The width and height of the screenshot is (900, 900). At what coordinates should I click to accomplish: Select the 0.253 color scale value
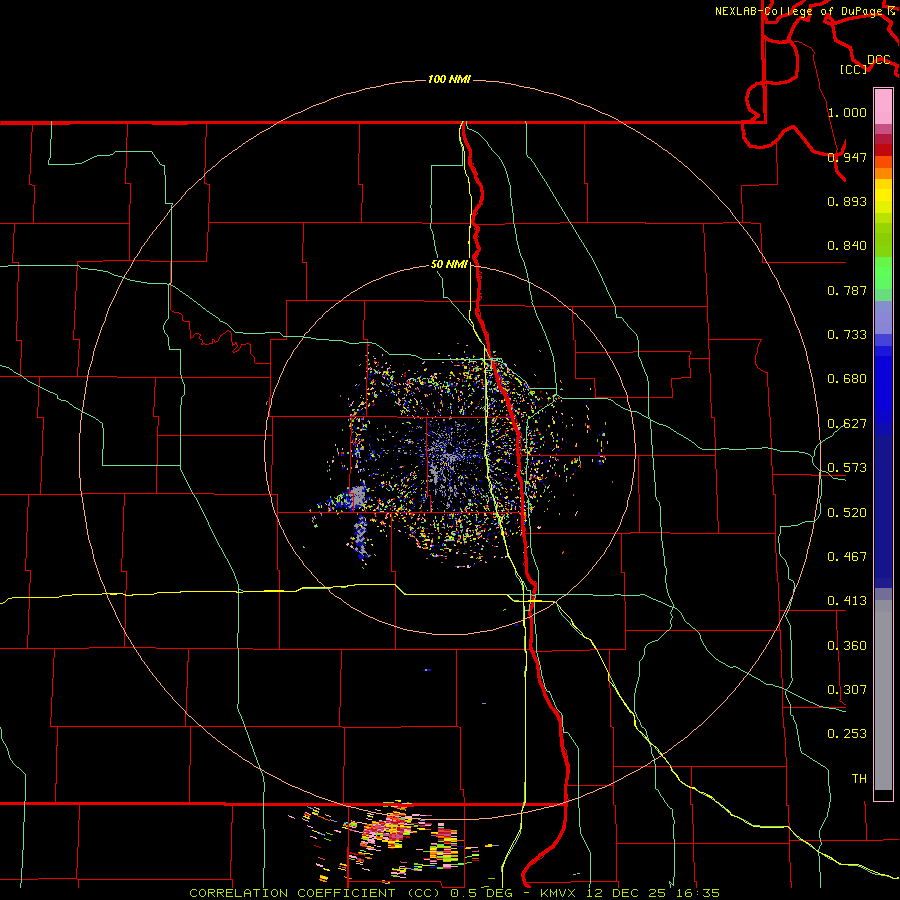coord(847,734)
